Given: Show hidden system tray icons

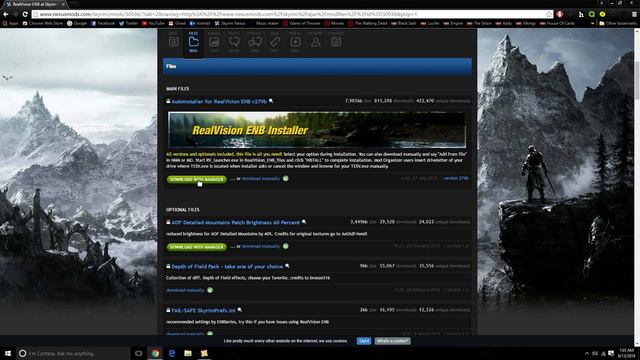Looking at the screenshot, I should tap(587, 353).
